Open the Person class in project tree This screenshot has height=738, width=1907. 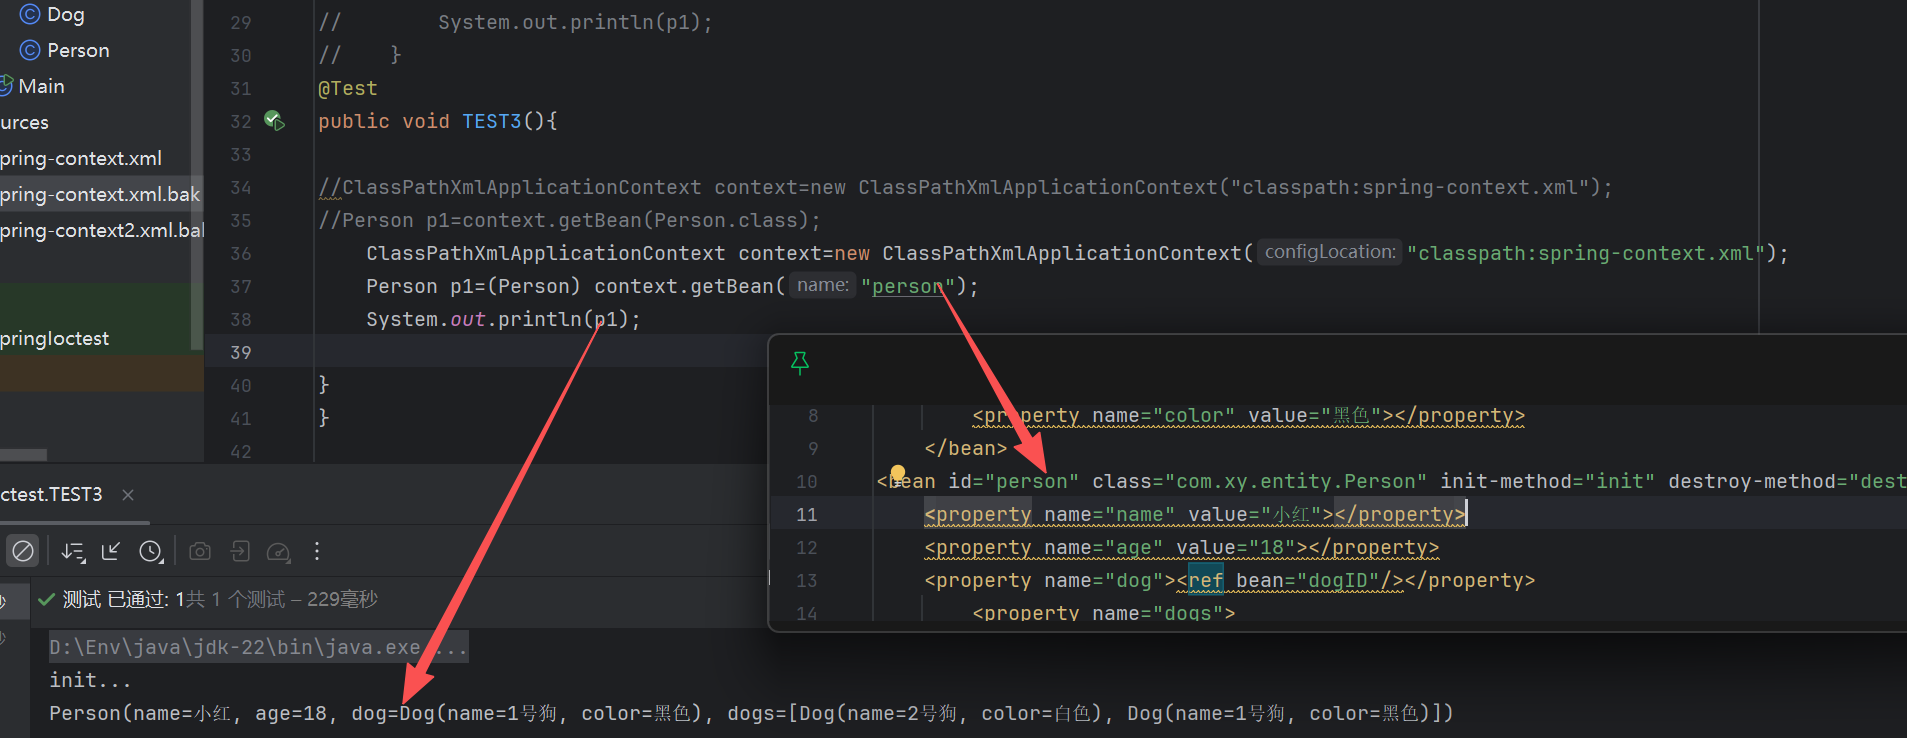tap(78, 51)
